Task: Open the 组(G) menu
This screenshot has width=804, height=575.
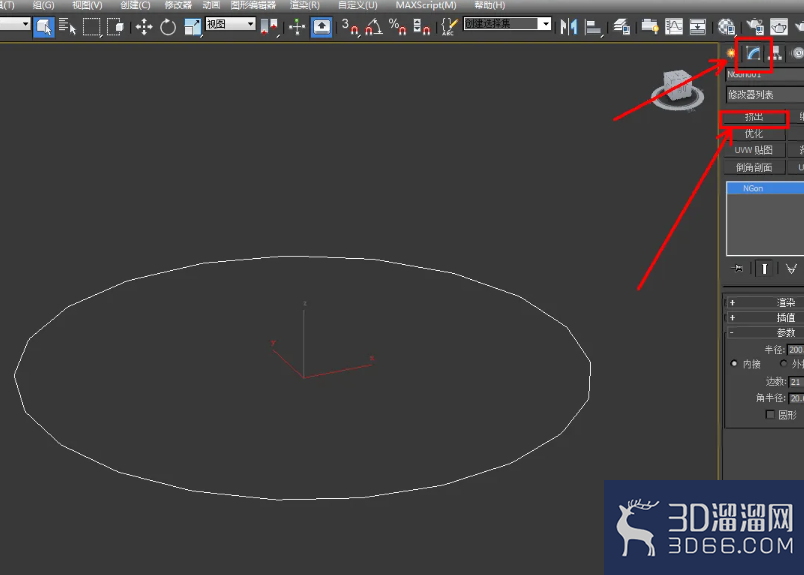Action: tap(44, 5)
